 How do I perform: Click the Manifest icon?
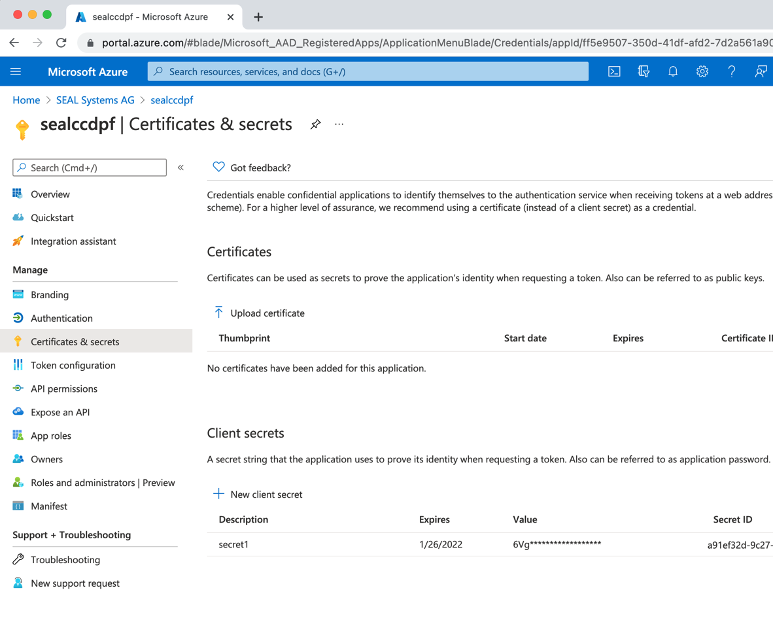point(18,506)
